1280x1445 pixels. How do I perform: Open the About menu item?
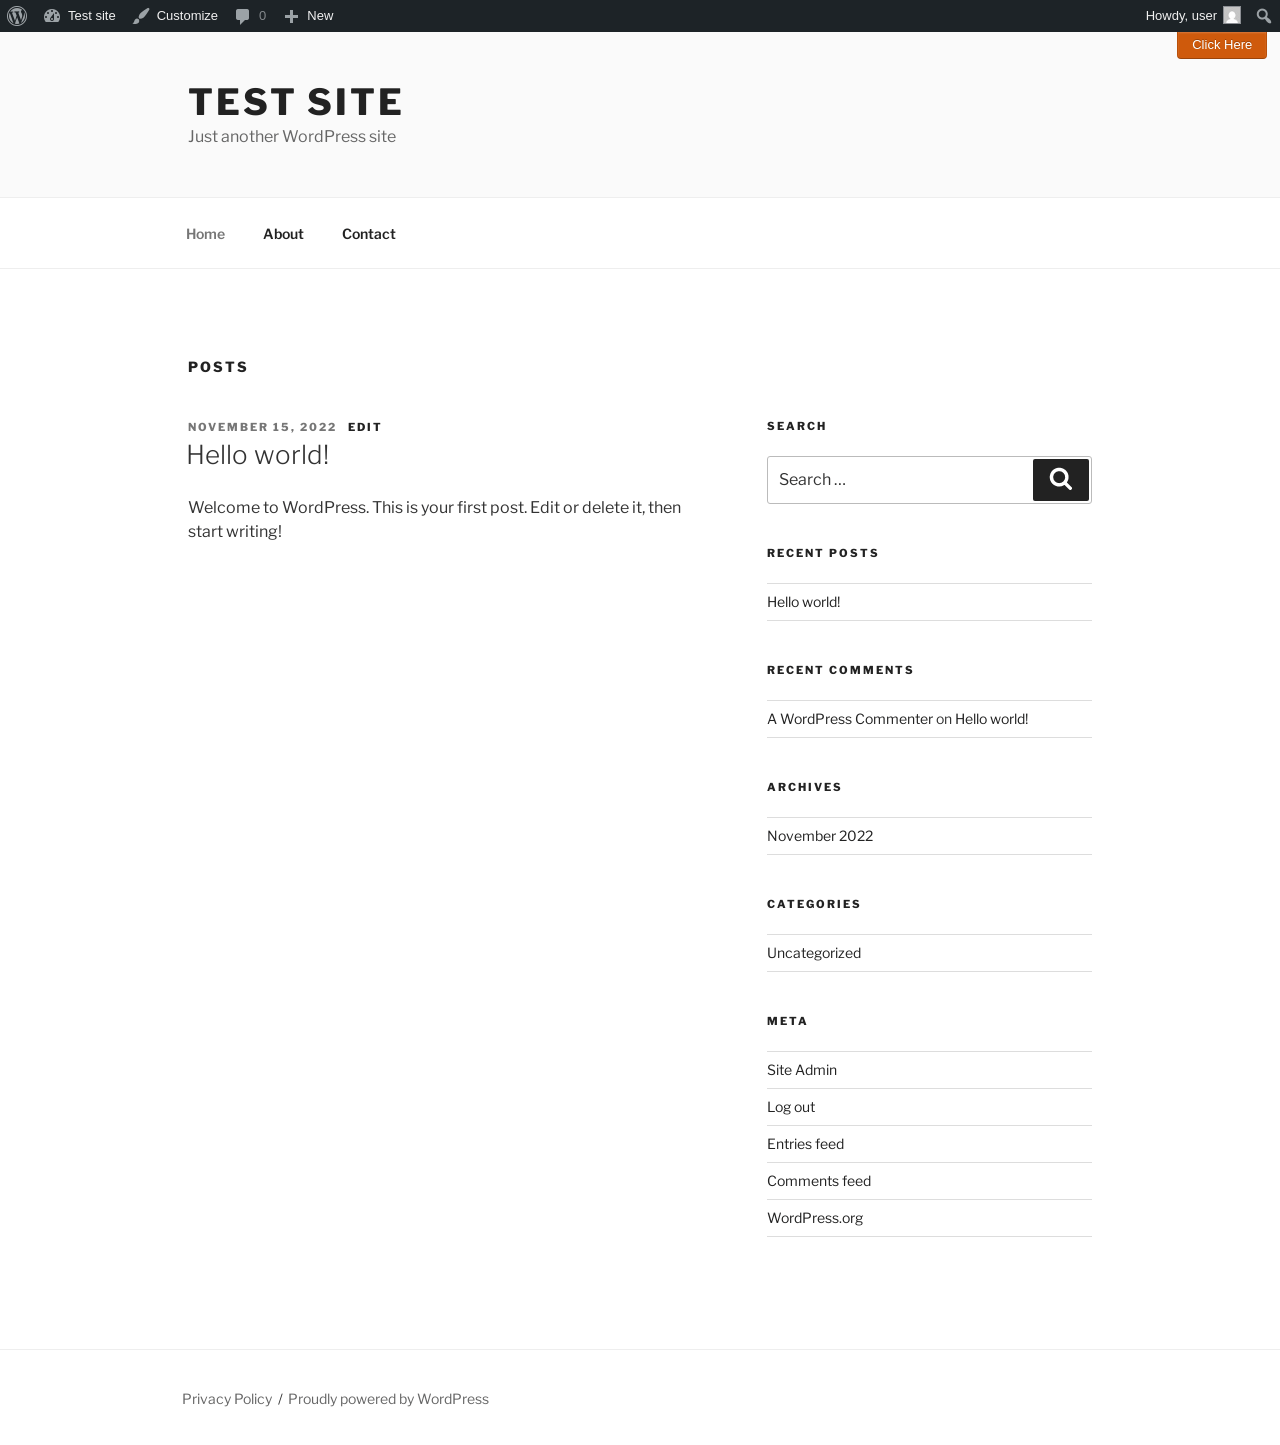283,234
